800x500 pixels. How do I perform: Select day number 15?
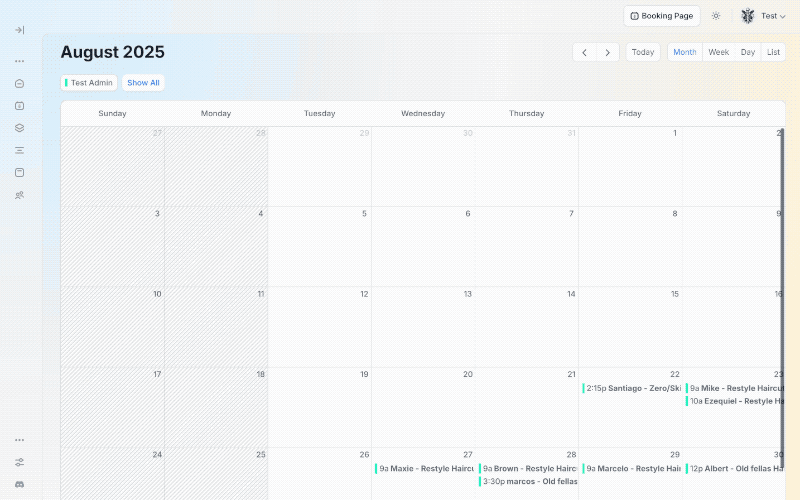(675, 294)
